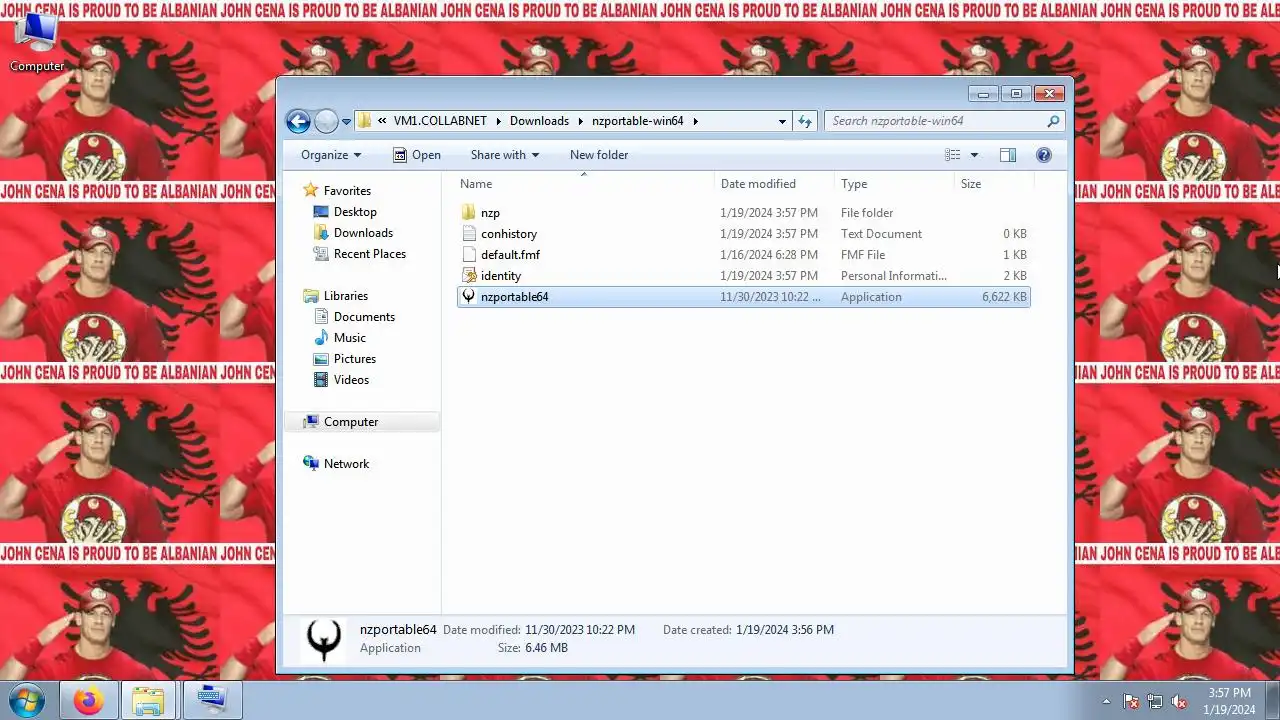Change your view icon button

click(x=953, y=155)
